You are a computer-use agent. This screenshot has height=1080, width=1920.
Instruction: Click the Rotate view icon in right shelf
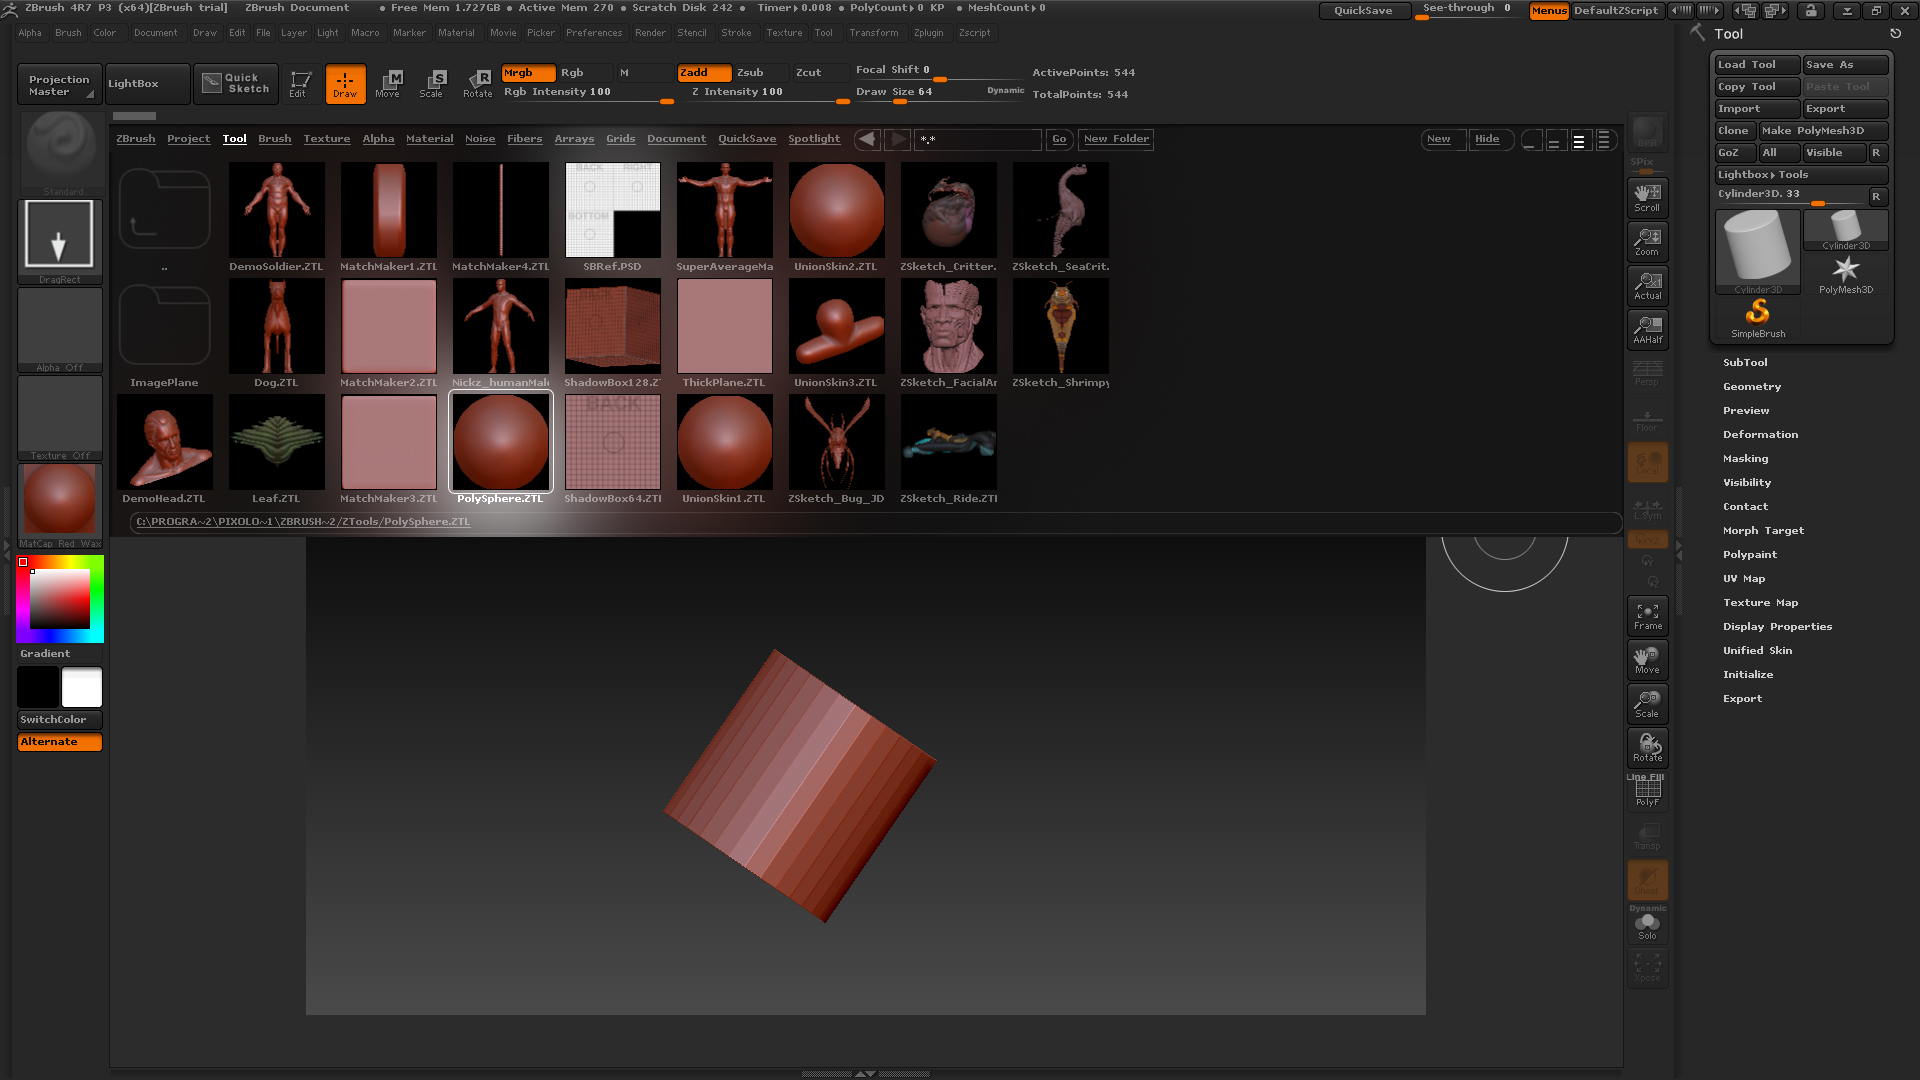click(x=1647, y=748)
